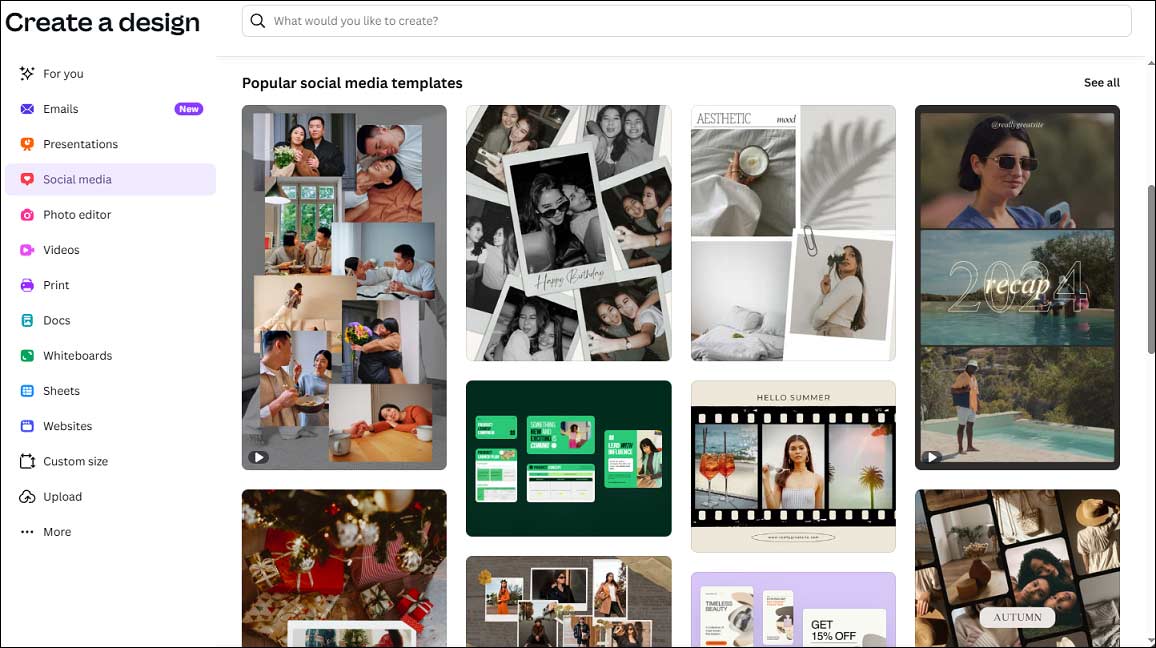Viewport: 1156px width, 648px height.
Task: Open the Emails section in the sidebar
Action: (63, 108)
